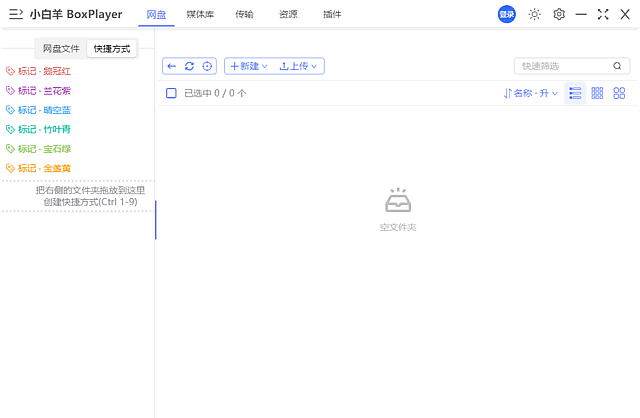Click the search magnifier icon

(x=617, y=66)
